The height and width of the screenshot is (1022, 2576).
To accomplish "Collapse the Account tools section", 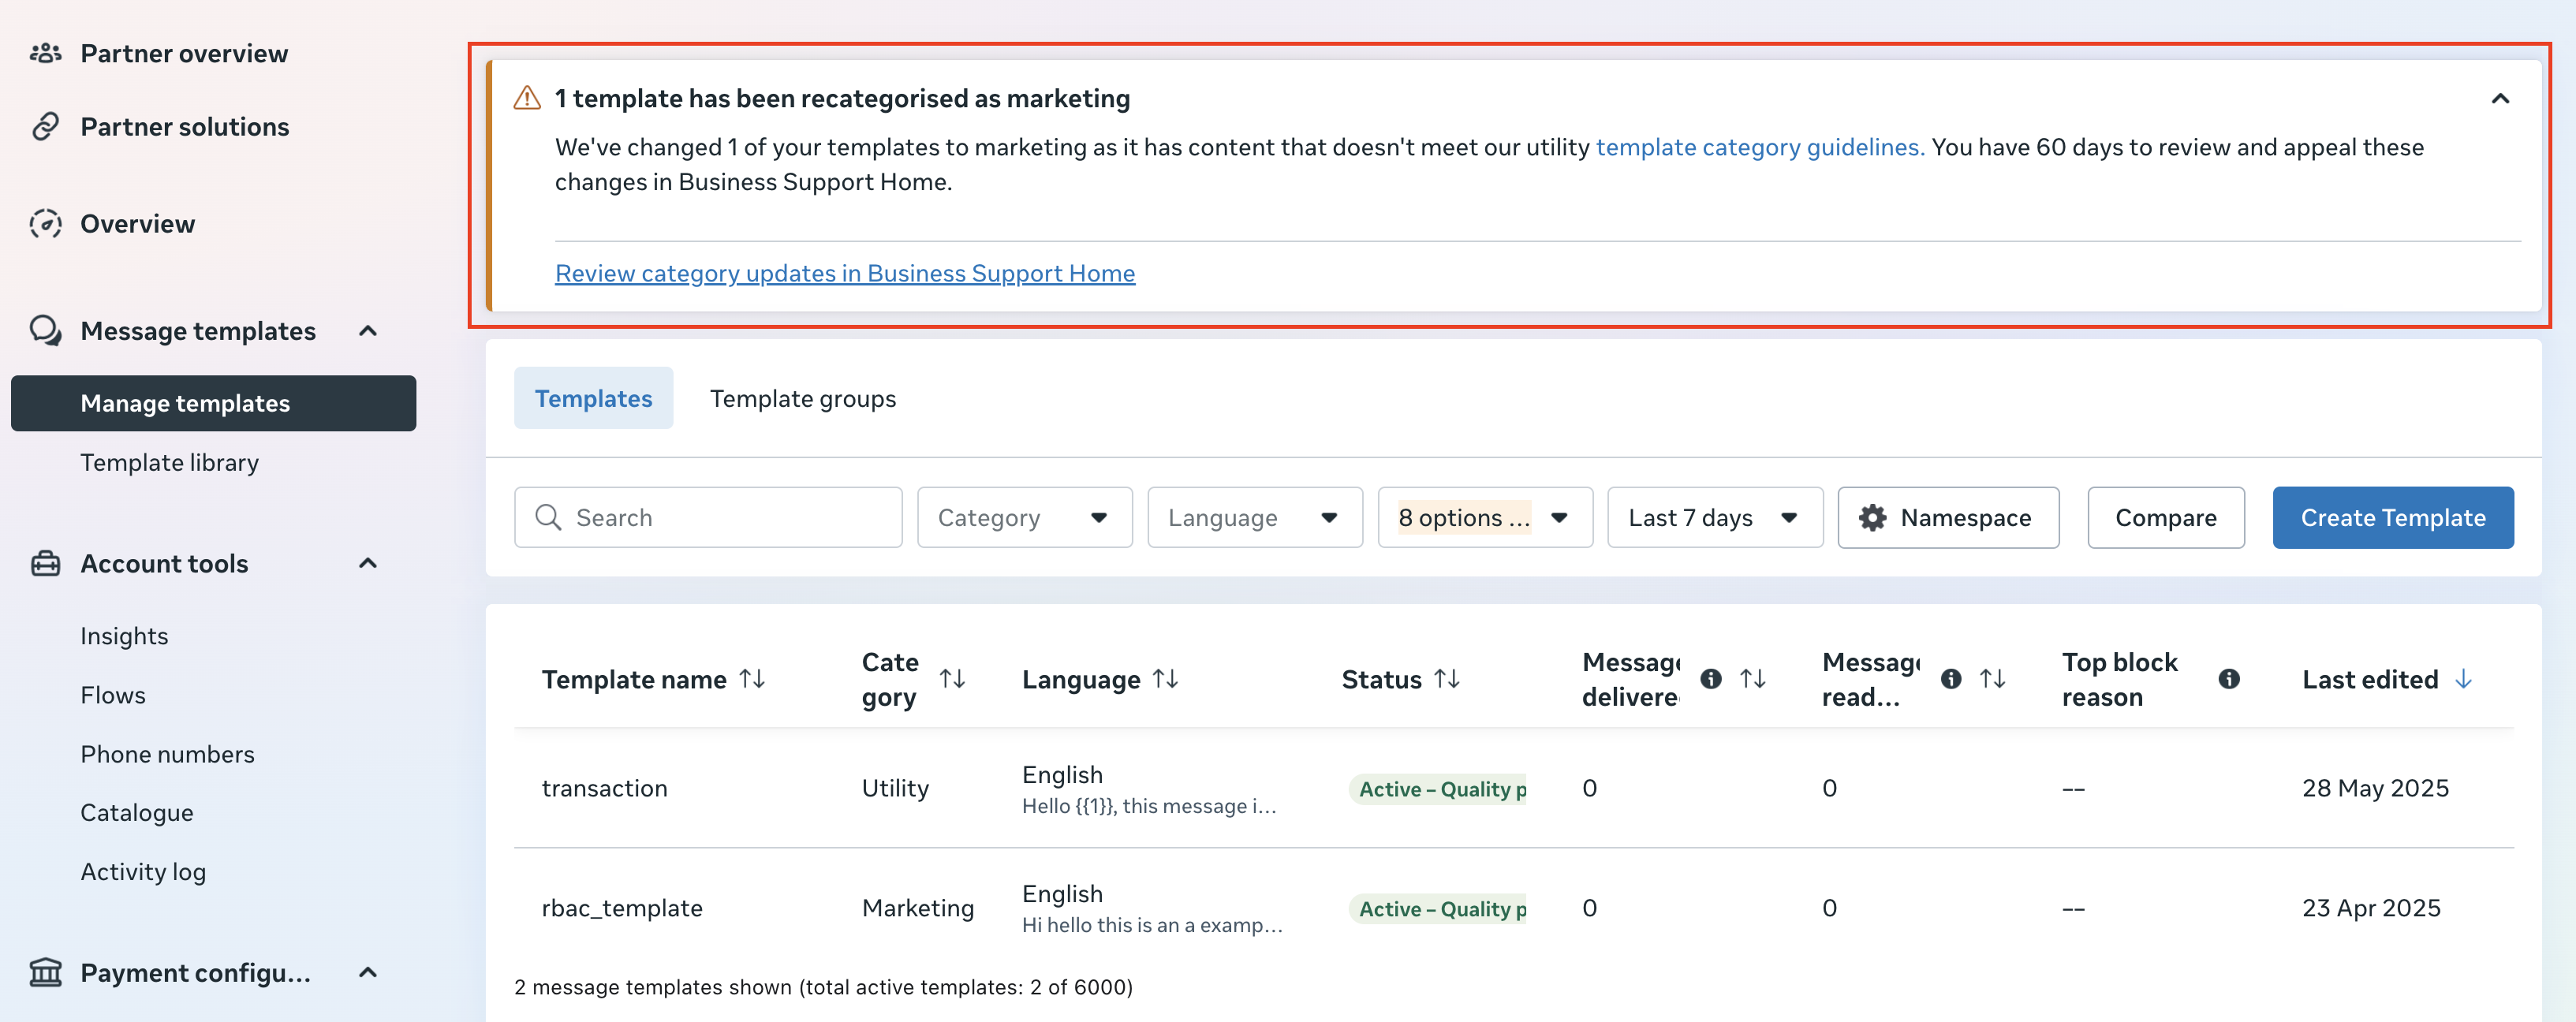I will click(368, 564).
